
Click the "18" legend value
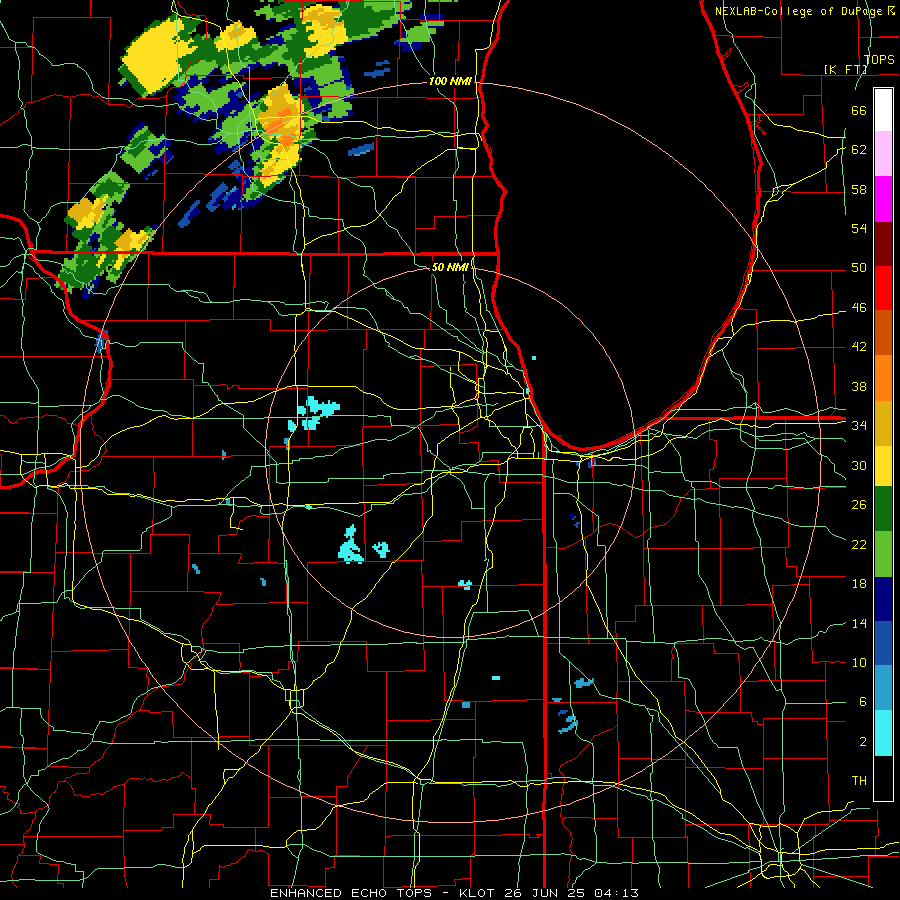pos(859,584)
